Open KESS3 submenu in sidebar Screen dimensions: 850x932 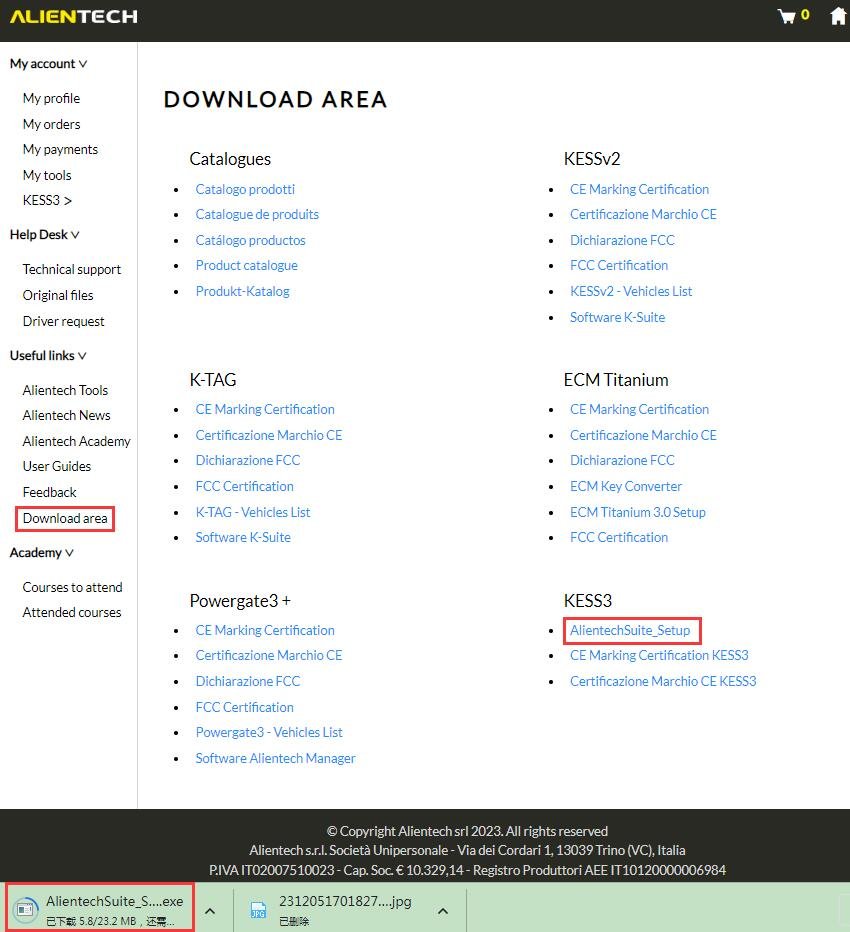[46, 200]
